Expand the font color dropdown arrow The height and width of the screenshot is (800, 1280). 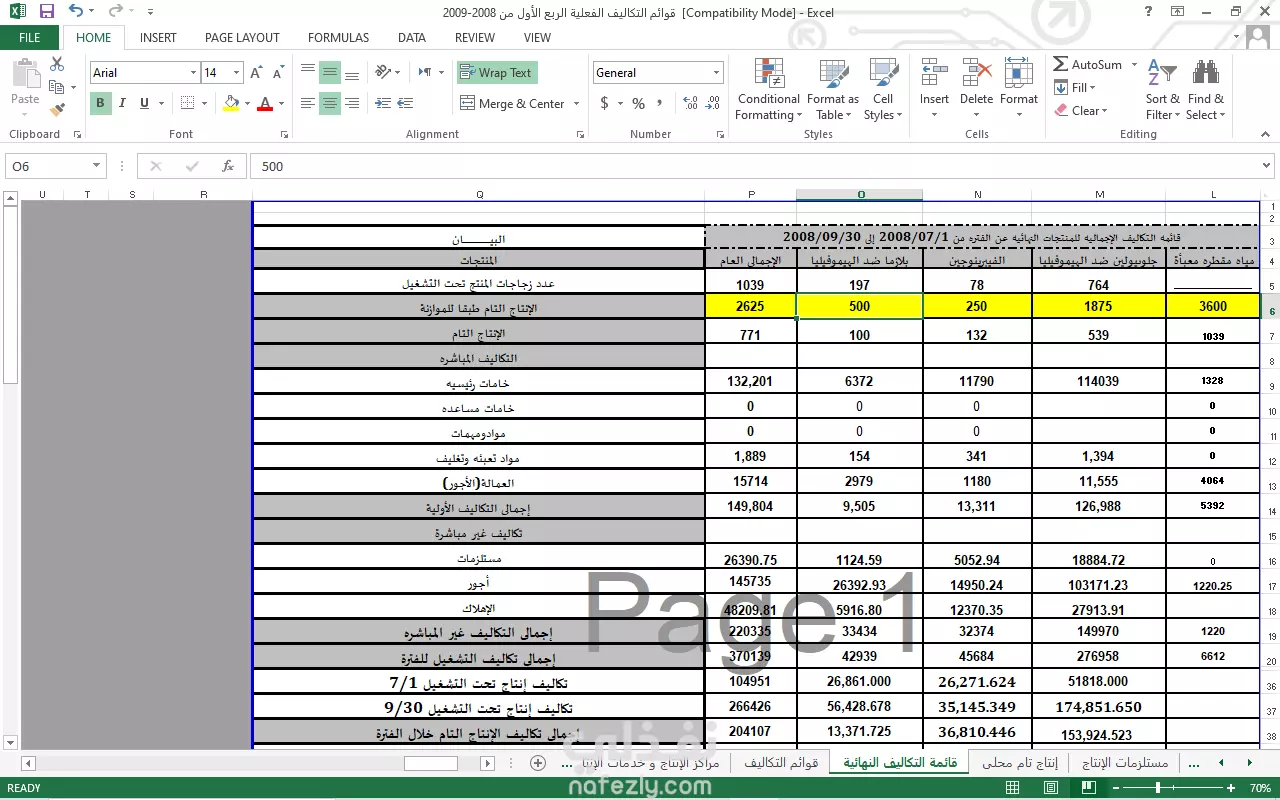click(x=281, y=103)
